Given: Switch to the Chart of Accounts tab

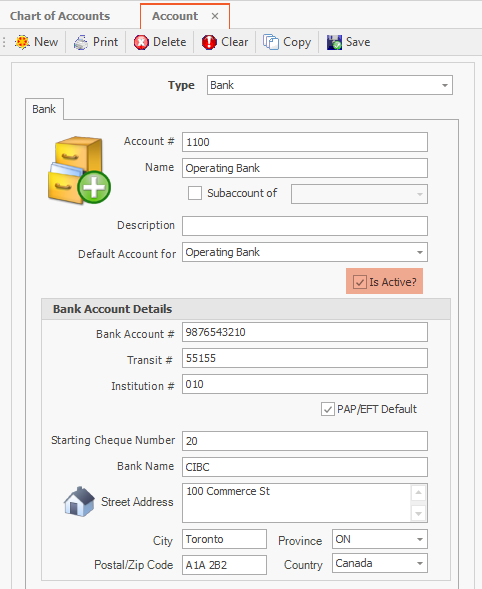Looking at the screenshot, I should tap(60, 16).
